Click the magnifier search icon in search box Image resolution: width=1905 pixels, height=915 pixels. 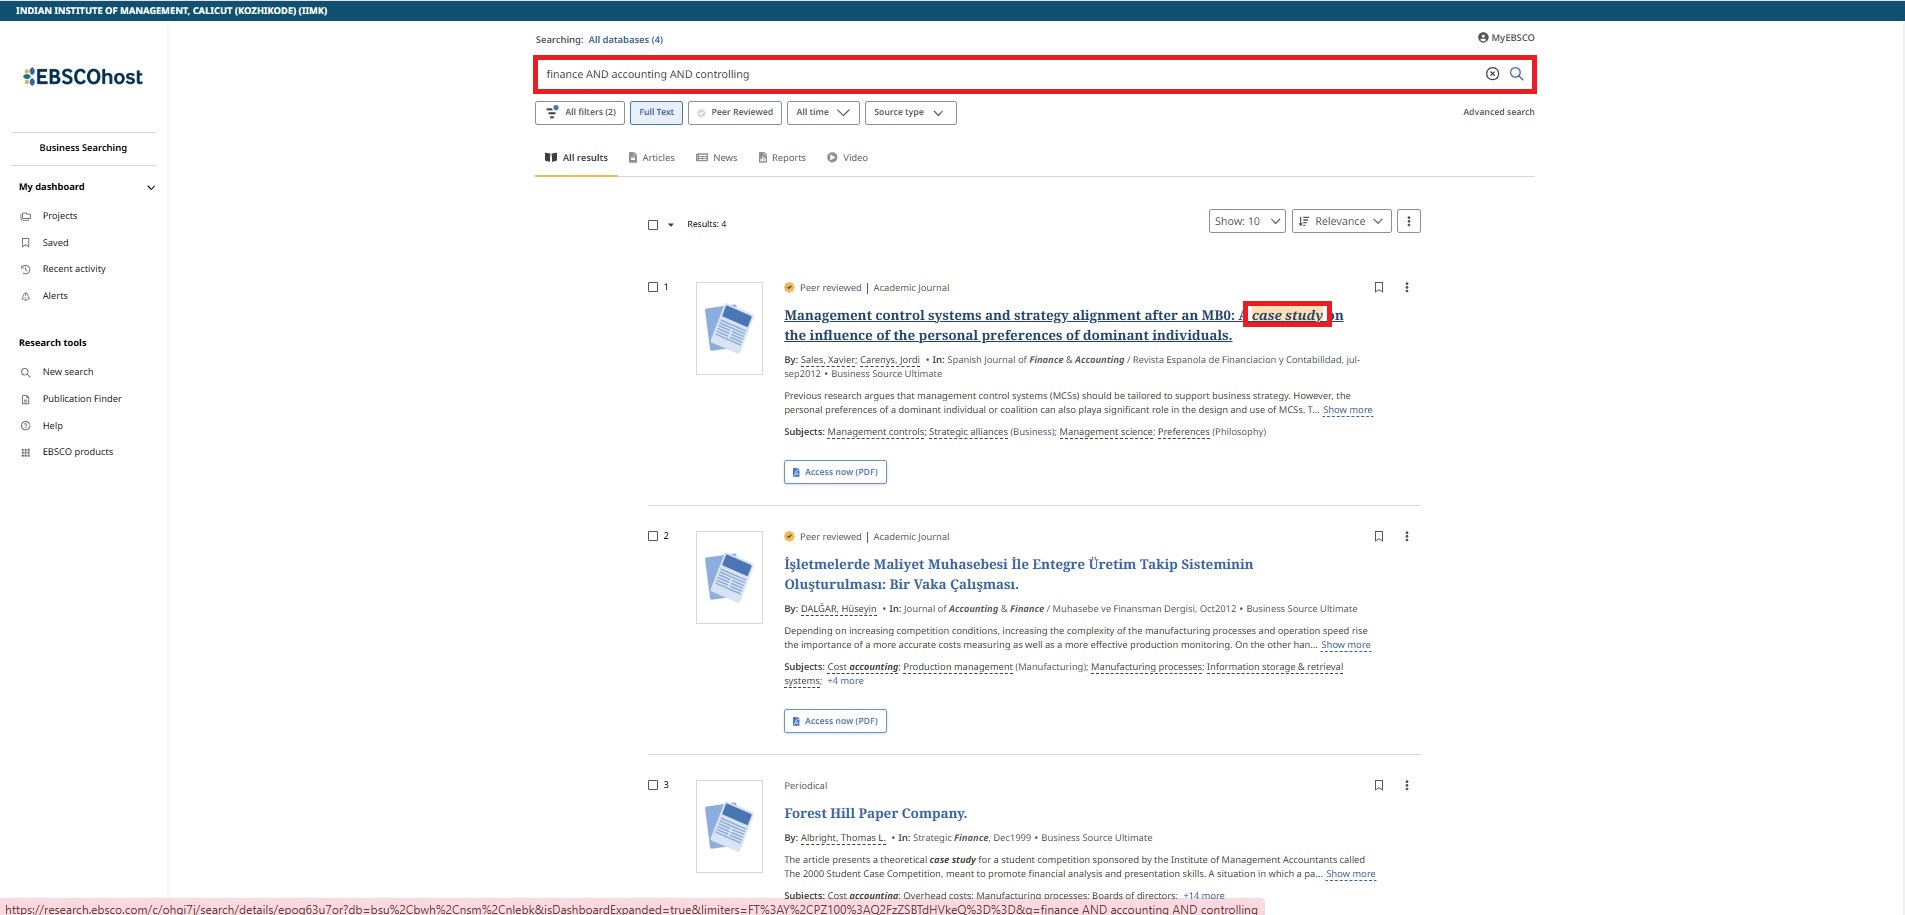point(1516,74)
